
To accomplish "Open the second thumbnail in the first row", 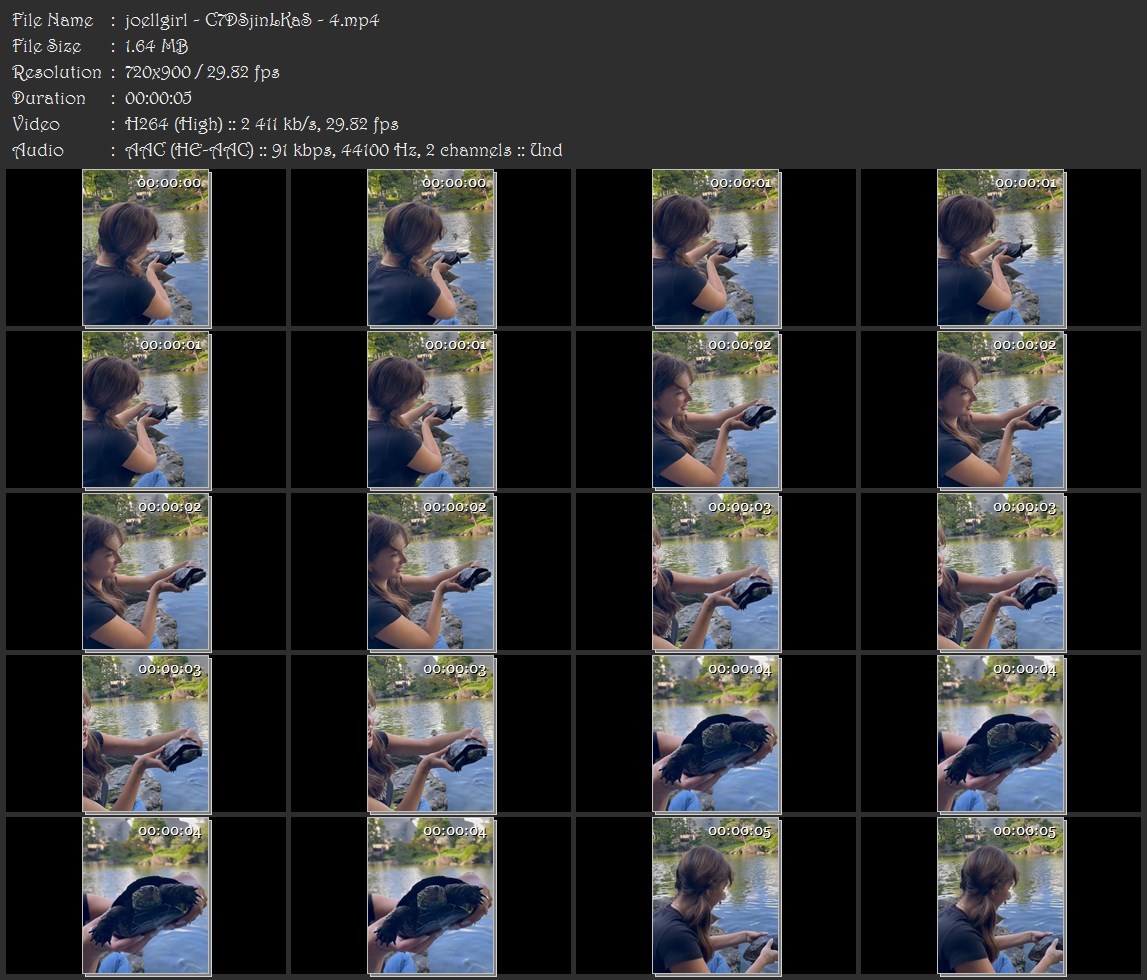I will click(x=431, y=248).
